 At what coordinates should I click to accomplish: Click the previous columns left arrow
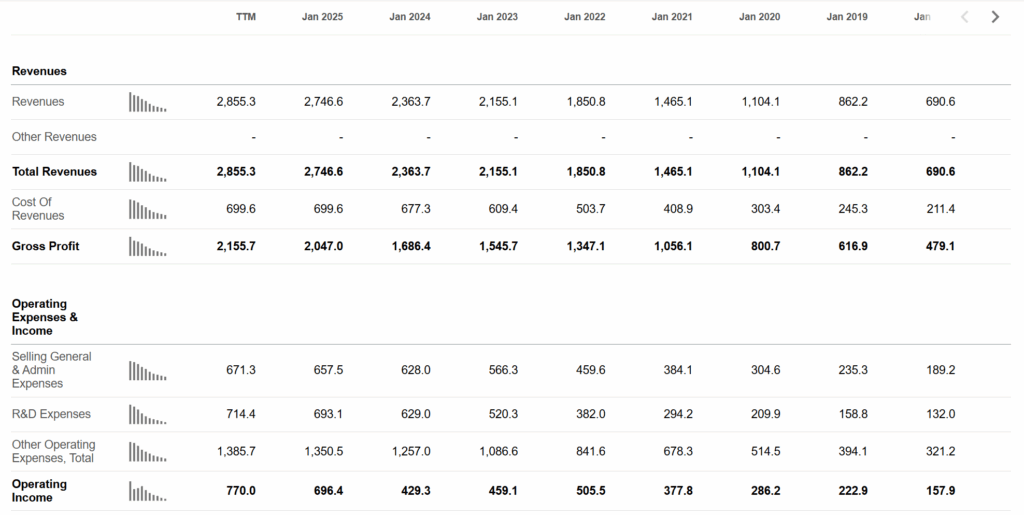[965, 17]
